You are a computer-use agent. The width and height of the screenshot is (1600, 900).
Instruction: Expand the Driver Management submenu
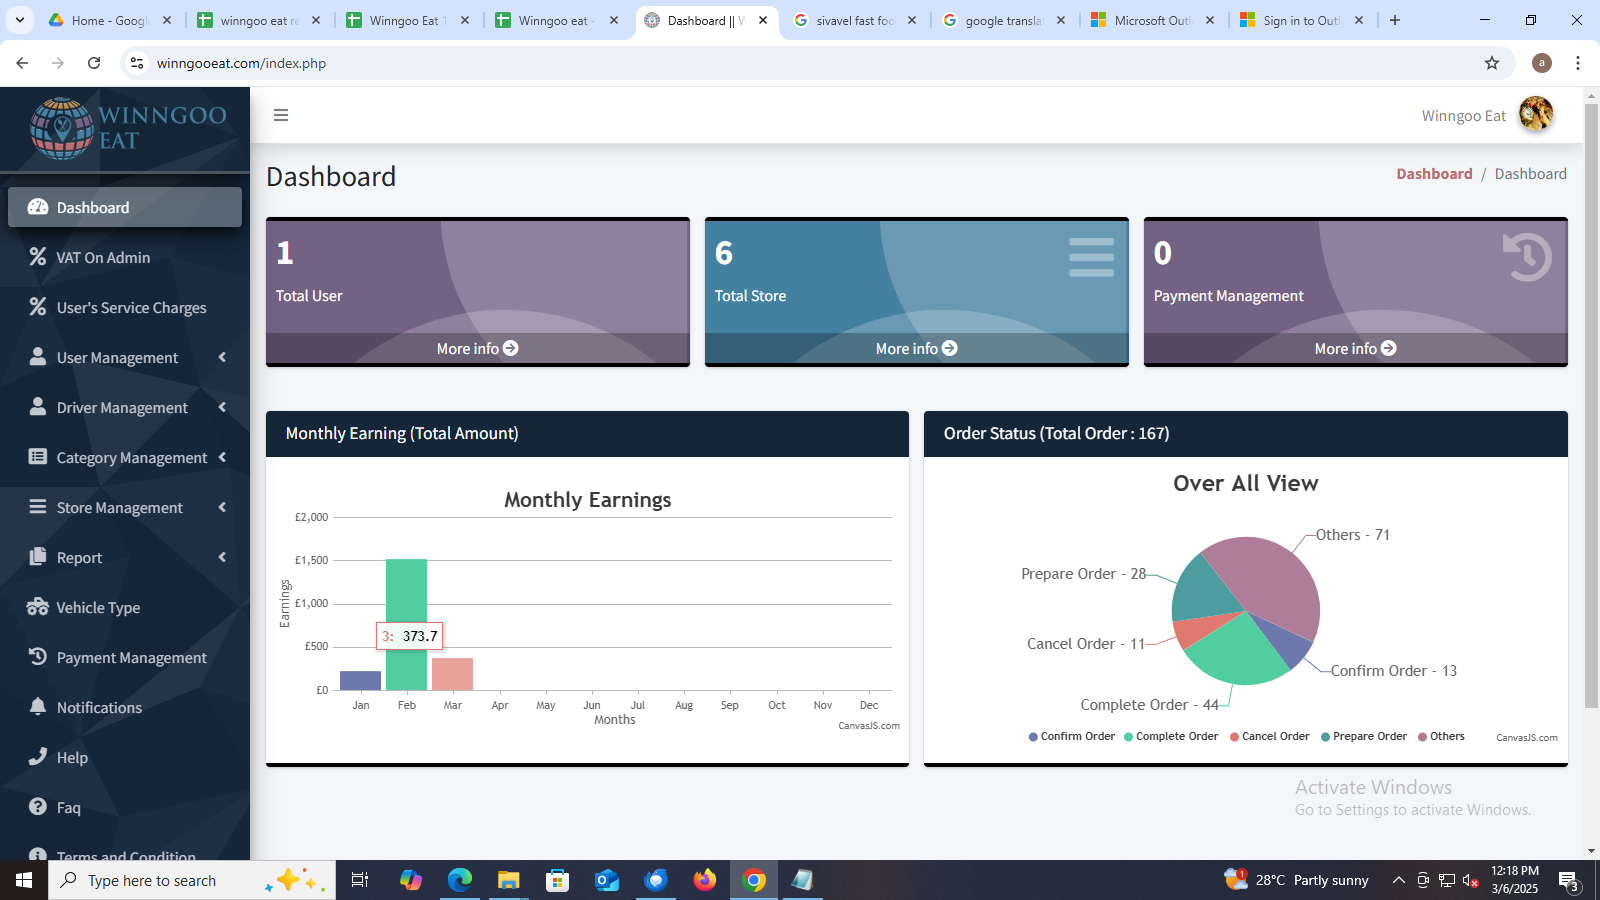tap(221, 407)
